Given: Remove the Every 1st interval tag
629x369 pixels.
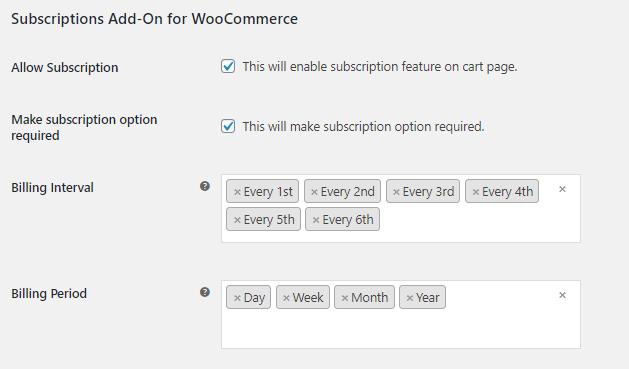Looking at the screenshot, I should tap(237, 192).
